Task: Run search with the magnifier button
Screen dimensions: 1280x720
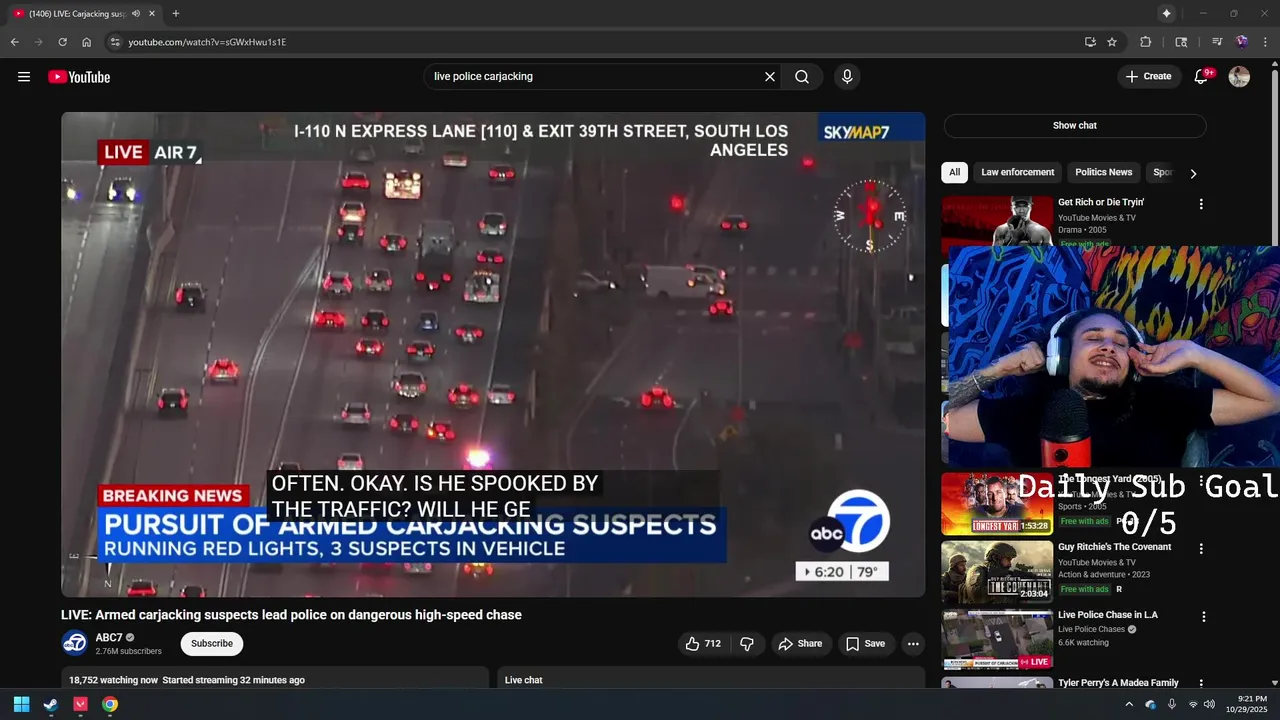Action: (802, 77)
